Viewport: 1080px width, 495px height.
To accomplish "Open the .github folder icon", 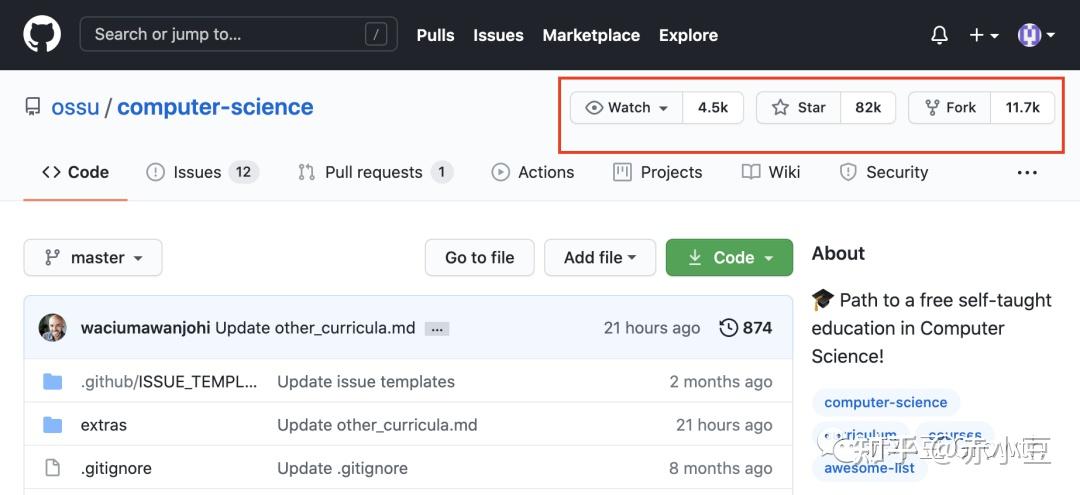I will pyautogui.click(x=53, y=381).
